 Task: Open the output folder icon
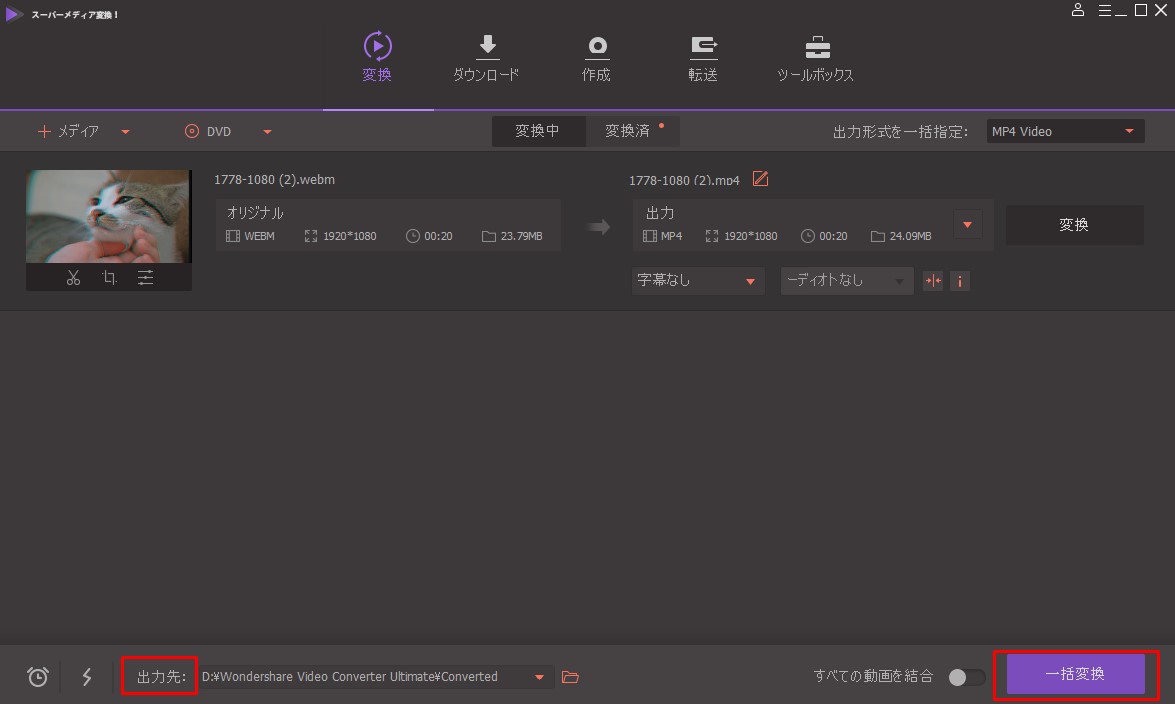(571, 677)
